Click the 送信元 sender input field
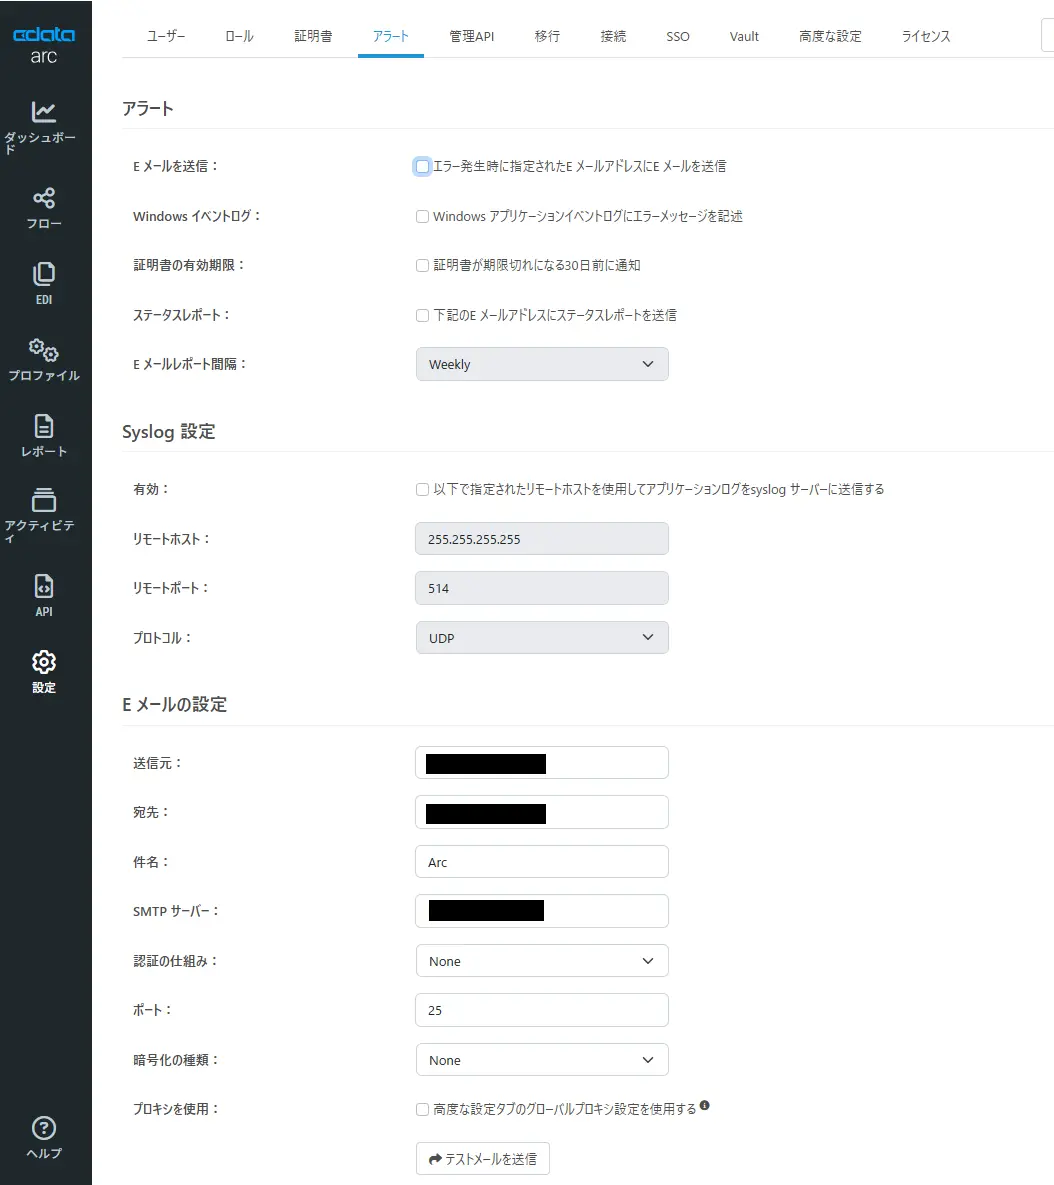Screen dimensions: 1054x1185 (x=542, y=763)
